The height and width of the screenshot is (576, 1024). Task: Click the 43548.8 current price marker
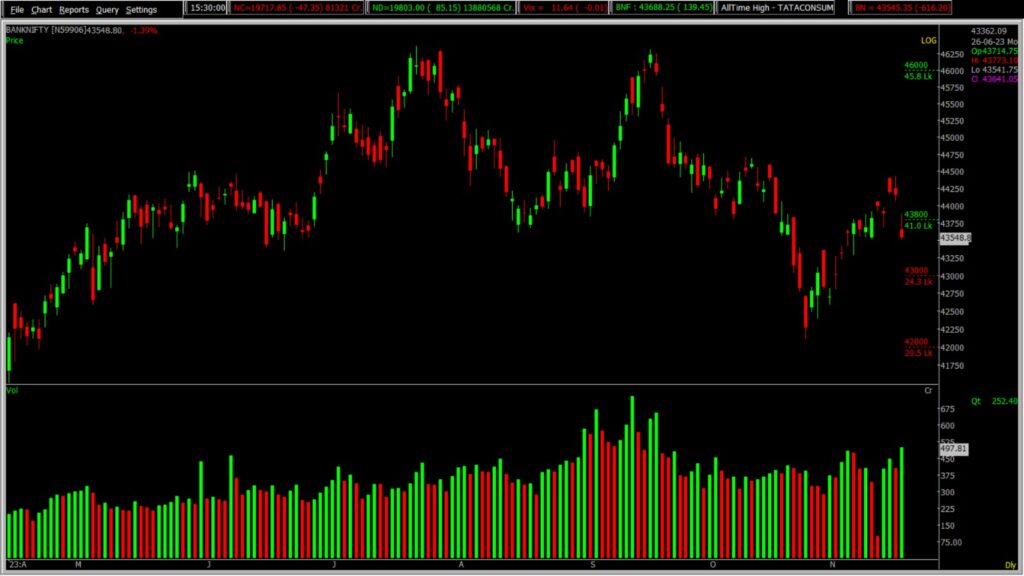tap(955, 238)
